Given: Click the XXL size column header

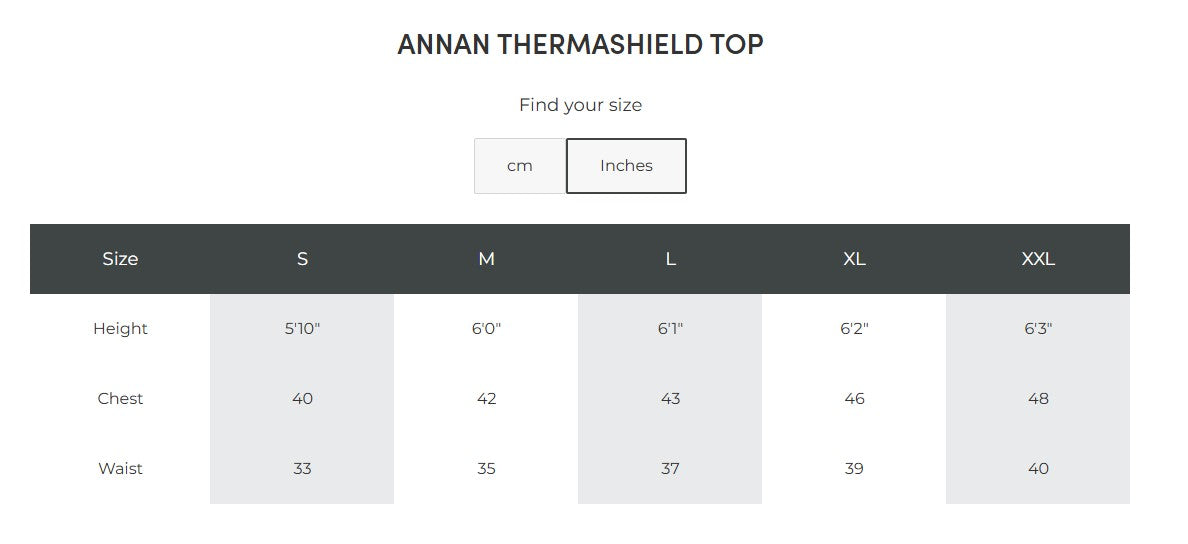Looking at the screenshot, I should 1038,259.
